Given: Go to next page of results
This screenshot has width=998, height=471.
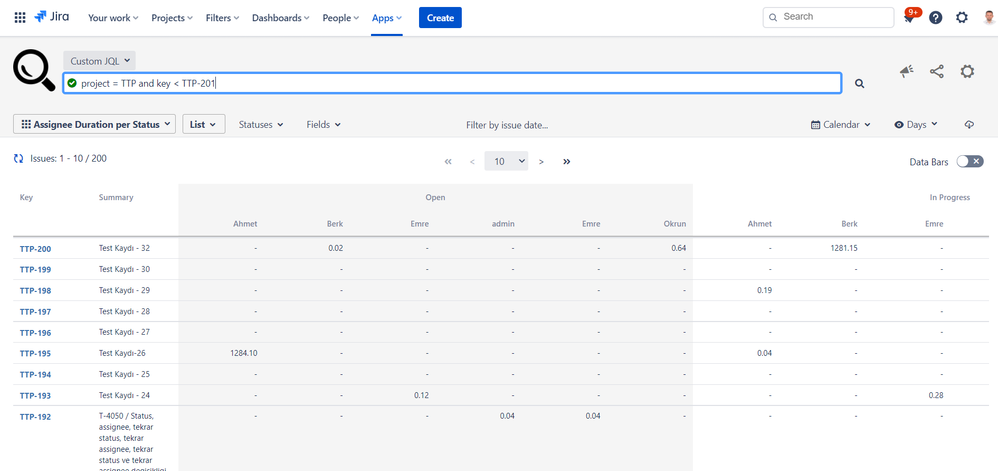Looking at the screenshot, I should click(x=542, y=162).
